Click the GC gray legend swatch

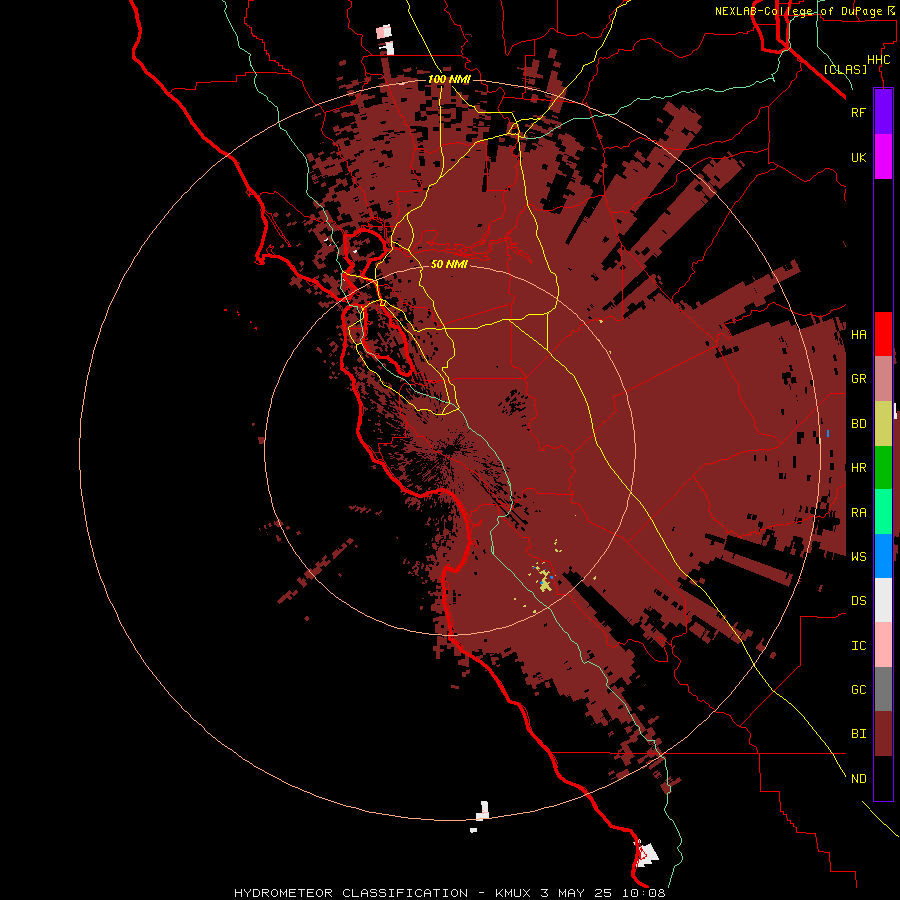click(883, 689)
